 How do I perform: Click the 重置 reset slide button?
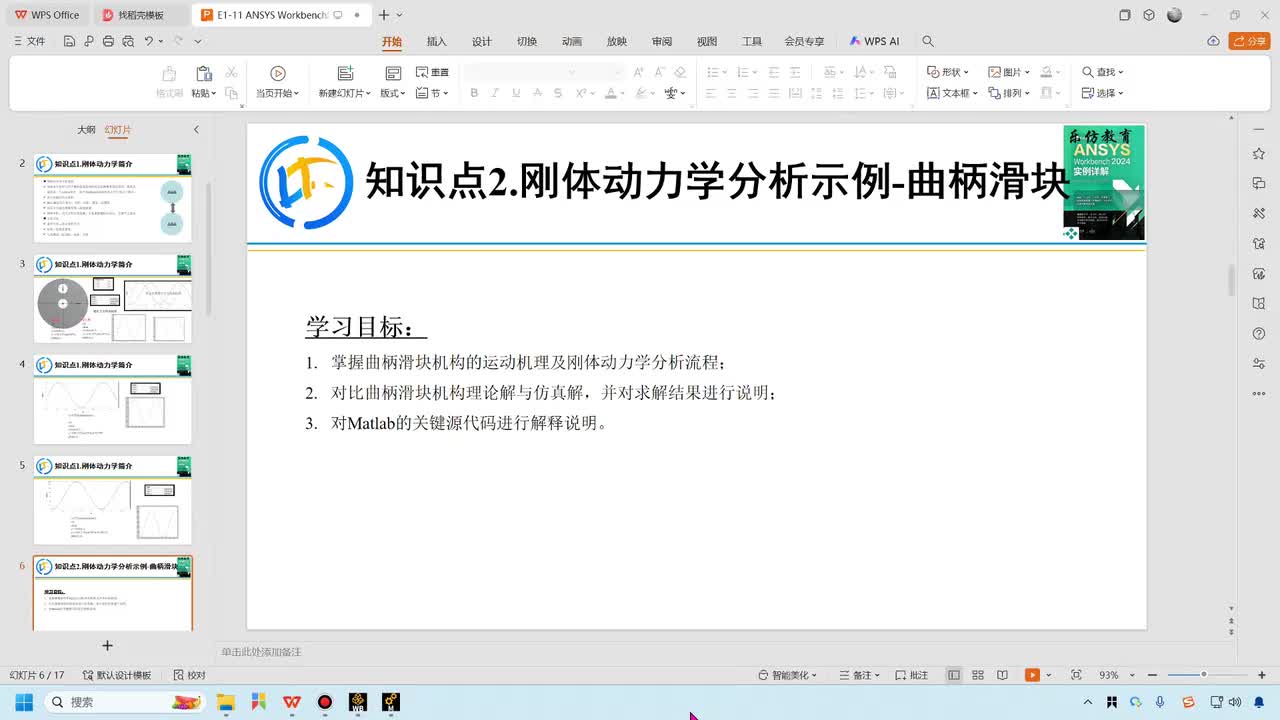click(432, 72)
